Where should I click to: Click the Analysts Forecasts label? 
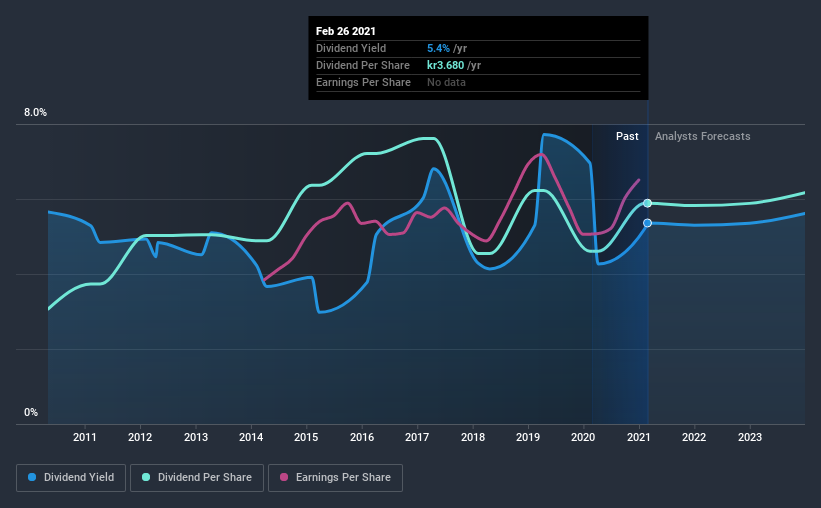coord(702,136)
